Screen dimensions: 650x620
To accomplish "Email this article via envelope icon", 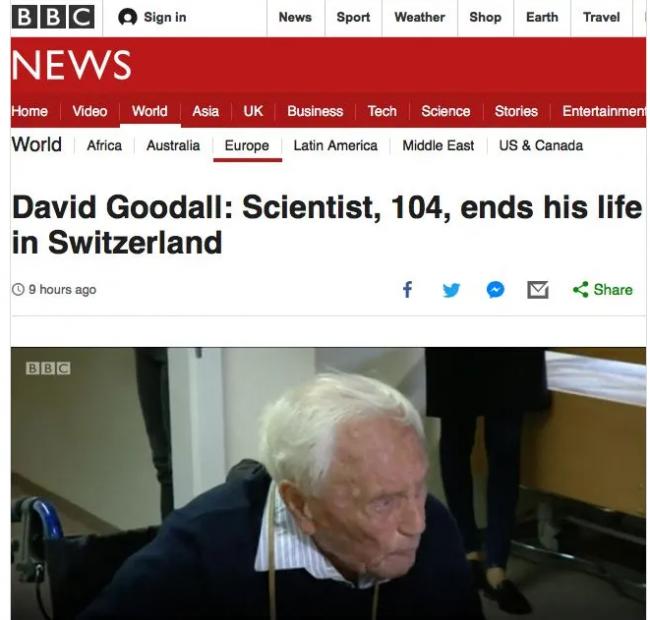I will [538, 290].
